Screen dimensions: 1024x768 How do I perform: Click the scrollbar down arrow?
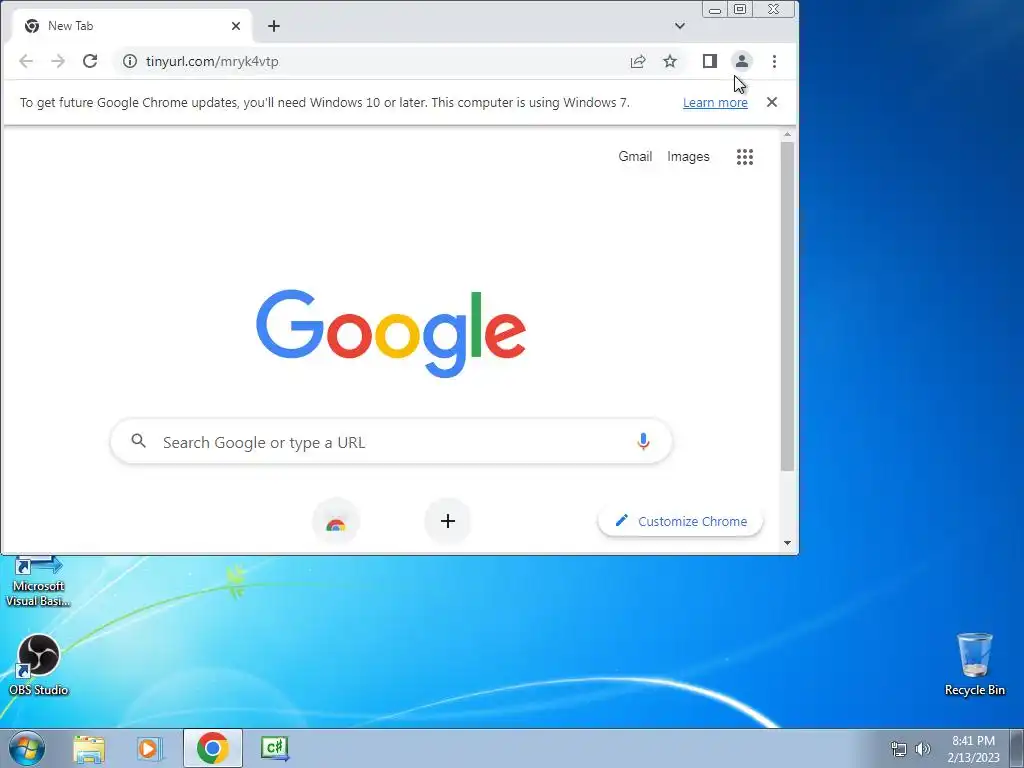coord(787,543)
